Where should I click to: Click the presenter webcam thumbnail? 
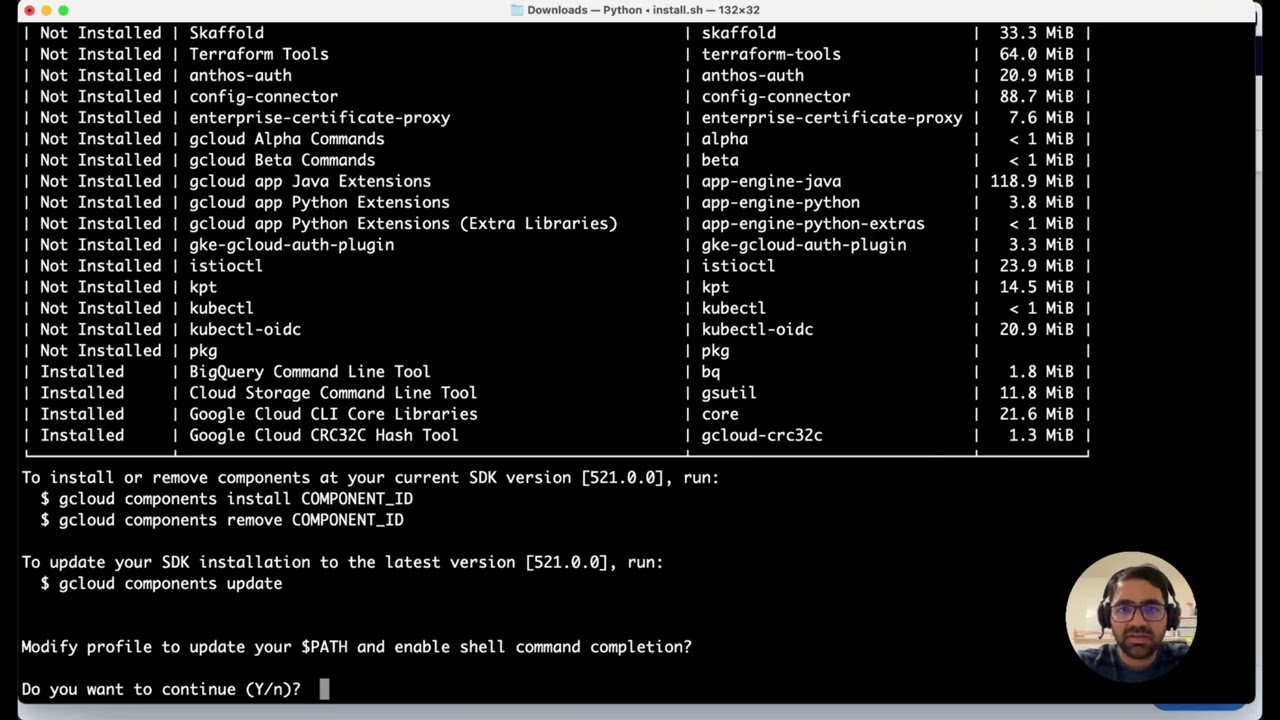click(1131, 616)
